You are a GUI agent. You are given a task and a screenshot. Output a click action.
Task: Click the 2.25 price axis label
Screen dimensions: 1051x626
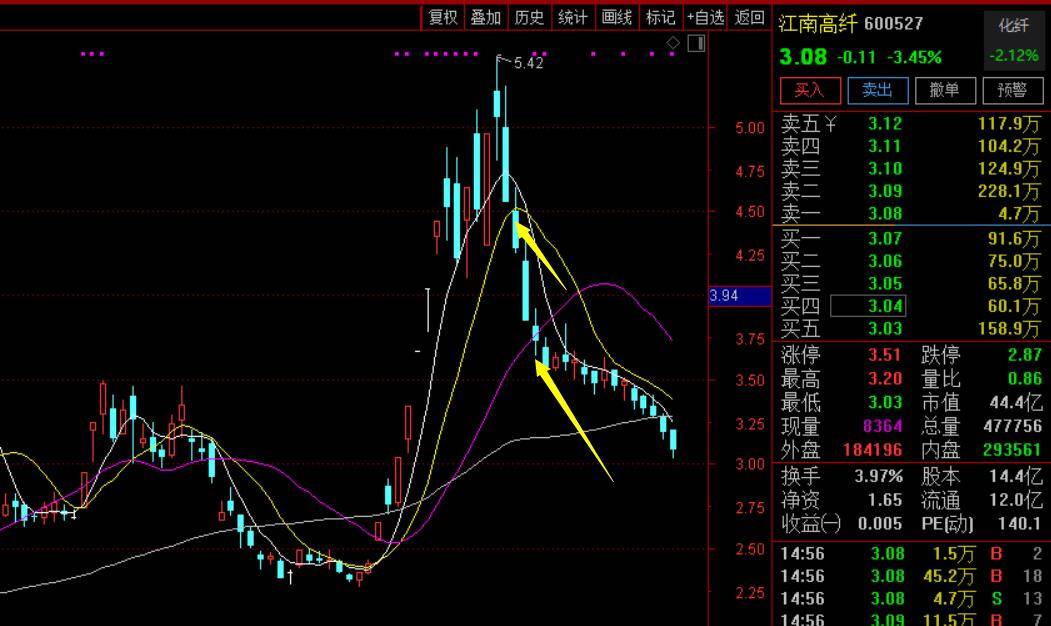(x=750, y=593)
